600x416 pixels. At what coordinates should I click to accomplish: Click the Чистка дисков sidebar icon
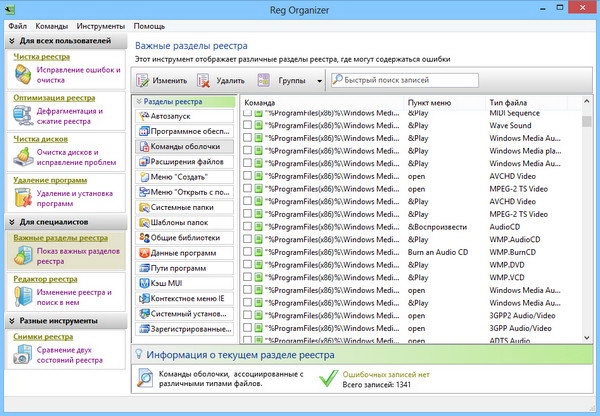(x=23, y=157)
